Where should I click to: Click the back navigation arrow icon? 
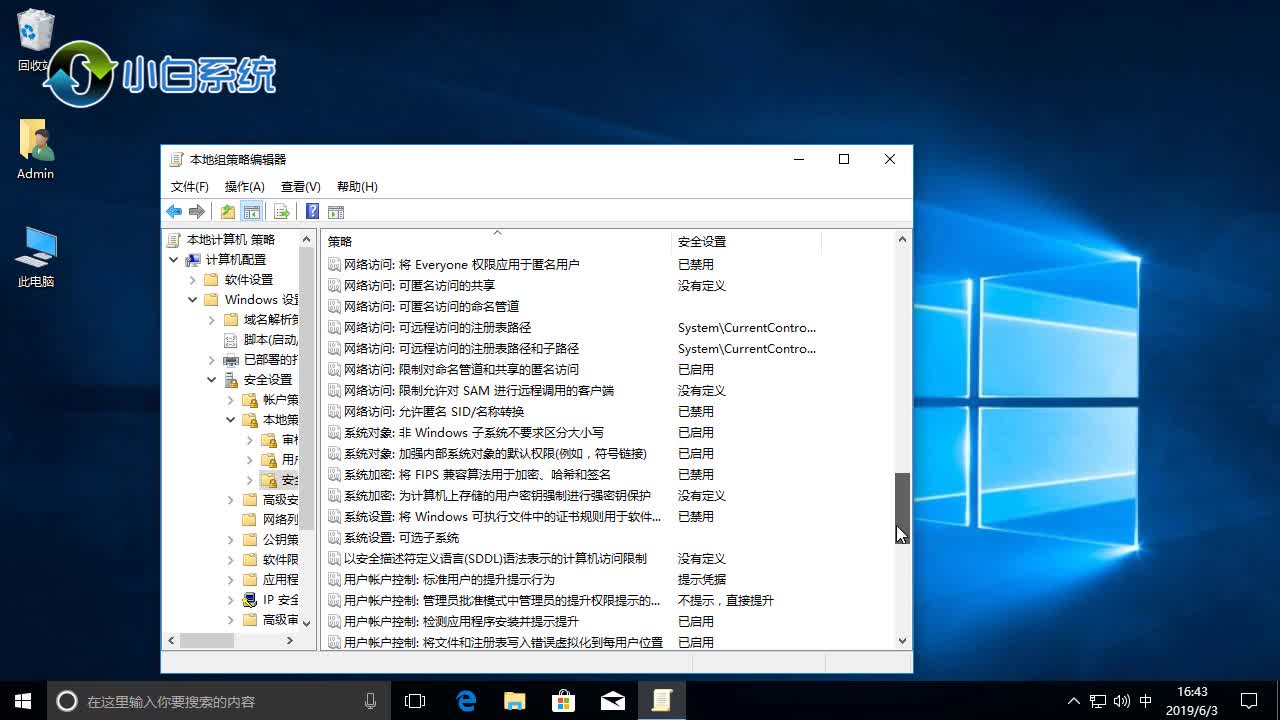click(173, 211)
